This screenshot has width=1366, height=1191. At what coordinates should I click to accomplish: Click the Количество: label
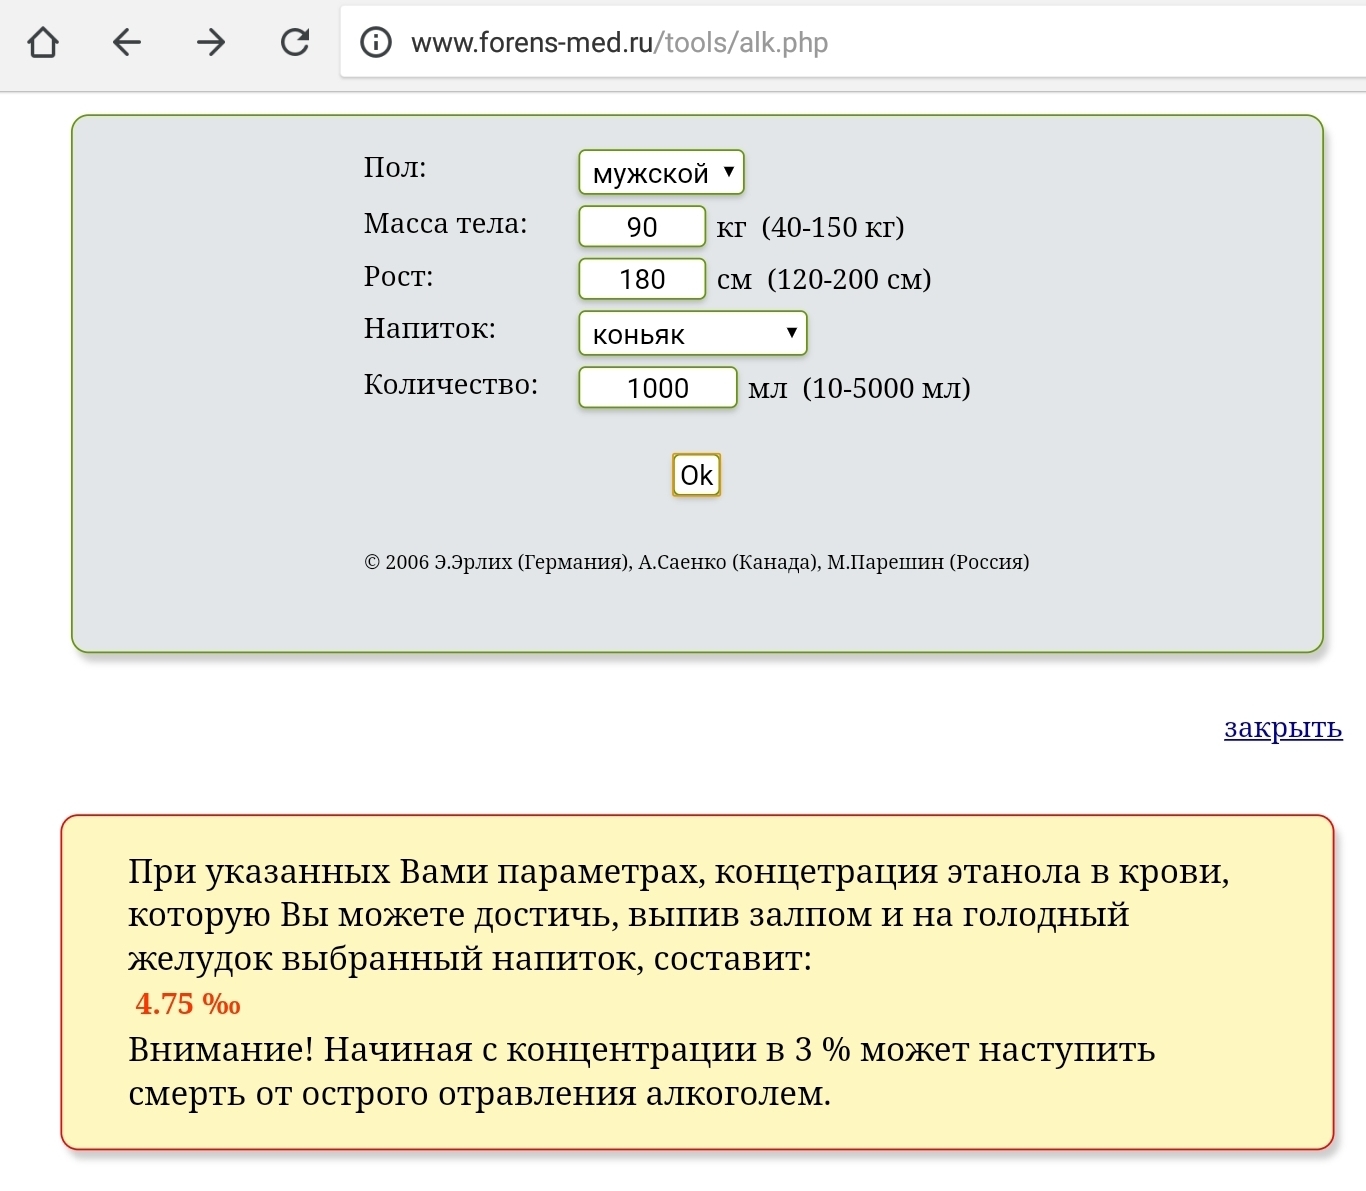pyautogui.click(x=451, y=384)
